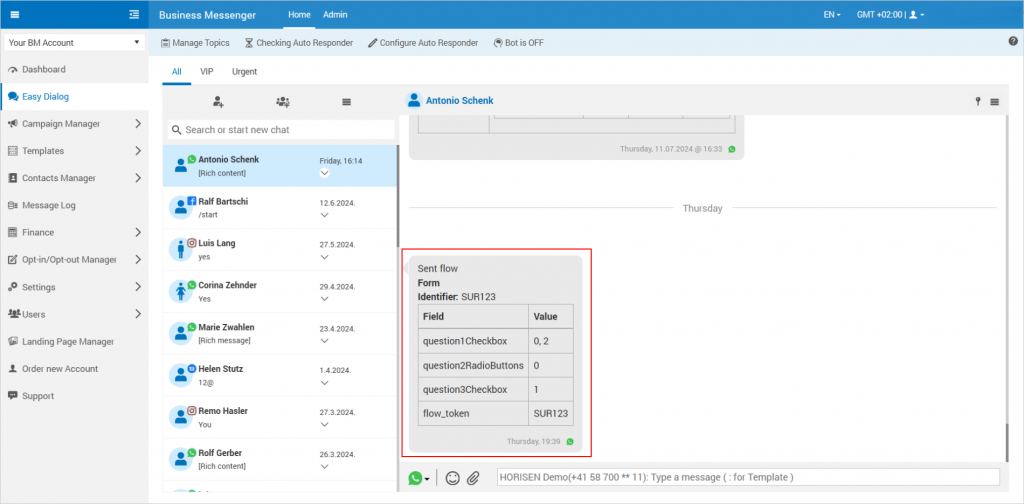Open the WhatsApp channel selector dropdown
The image size is (1024, 504).
pyautogui.click(x=419, y=478)
